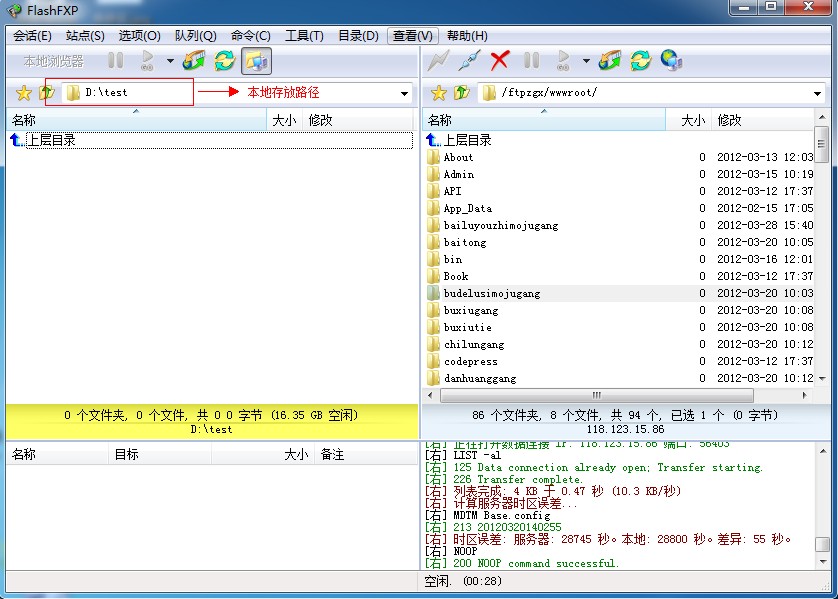This screenshot has width=838, height=599.
Task: Open the 工具(T) menu
Action: 304,36
